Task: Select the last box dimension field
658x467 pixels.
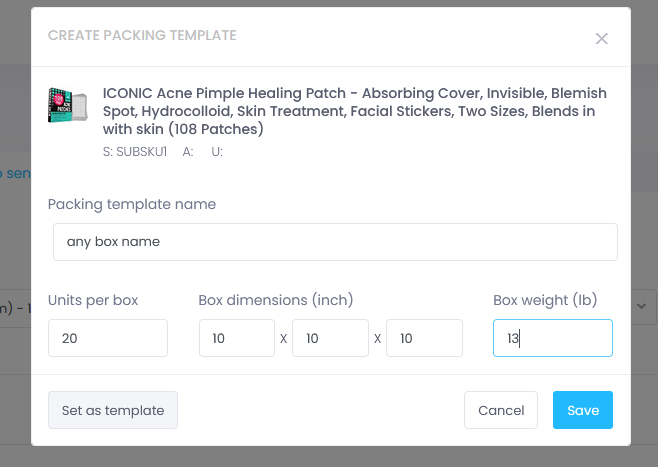Action: 424,338
